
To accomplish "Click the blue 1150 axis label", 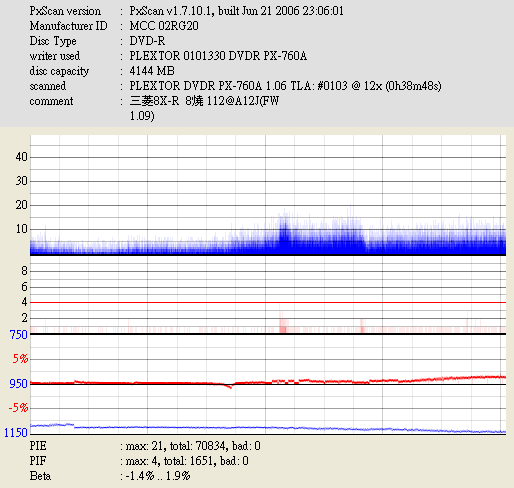I will pos(16,433).
